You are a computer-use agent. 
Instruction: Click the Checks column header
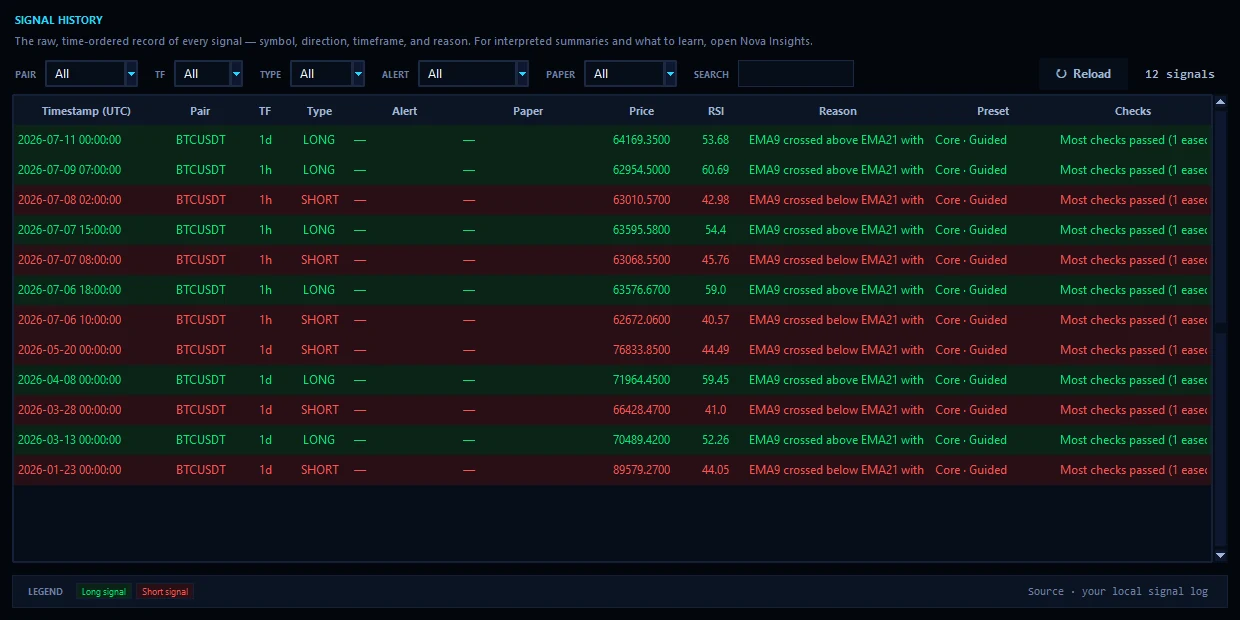coord(1133,111)
